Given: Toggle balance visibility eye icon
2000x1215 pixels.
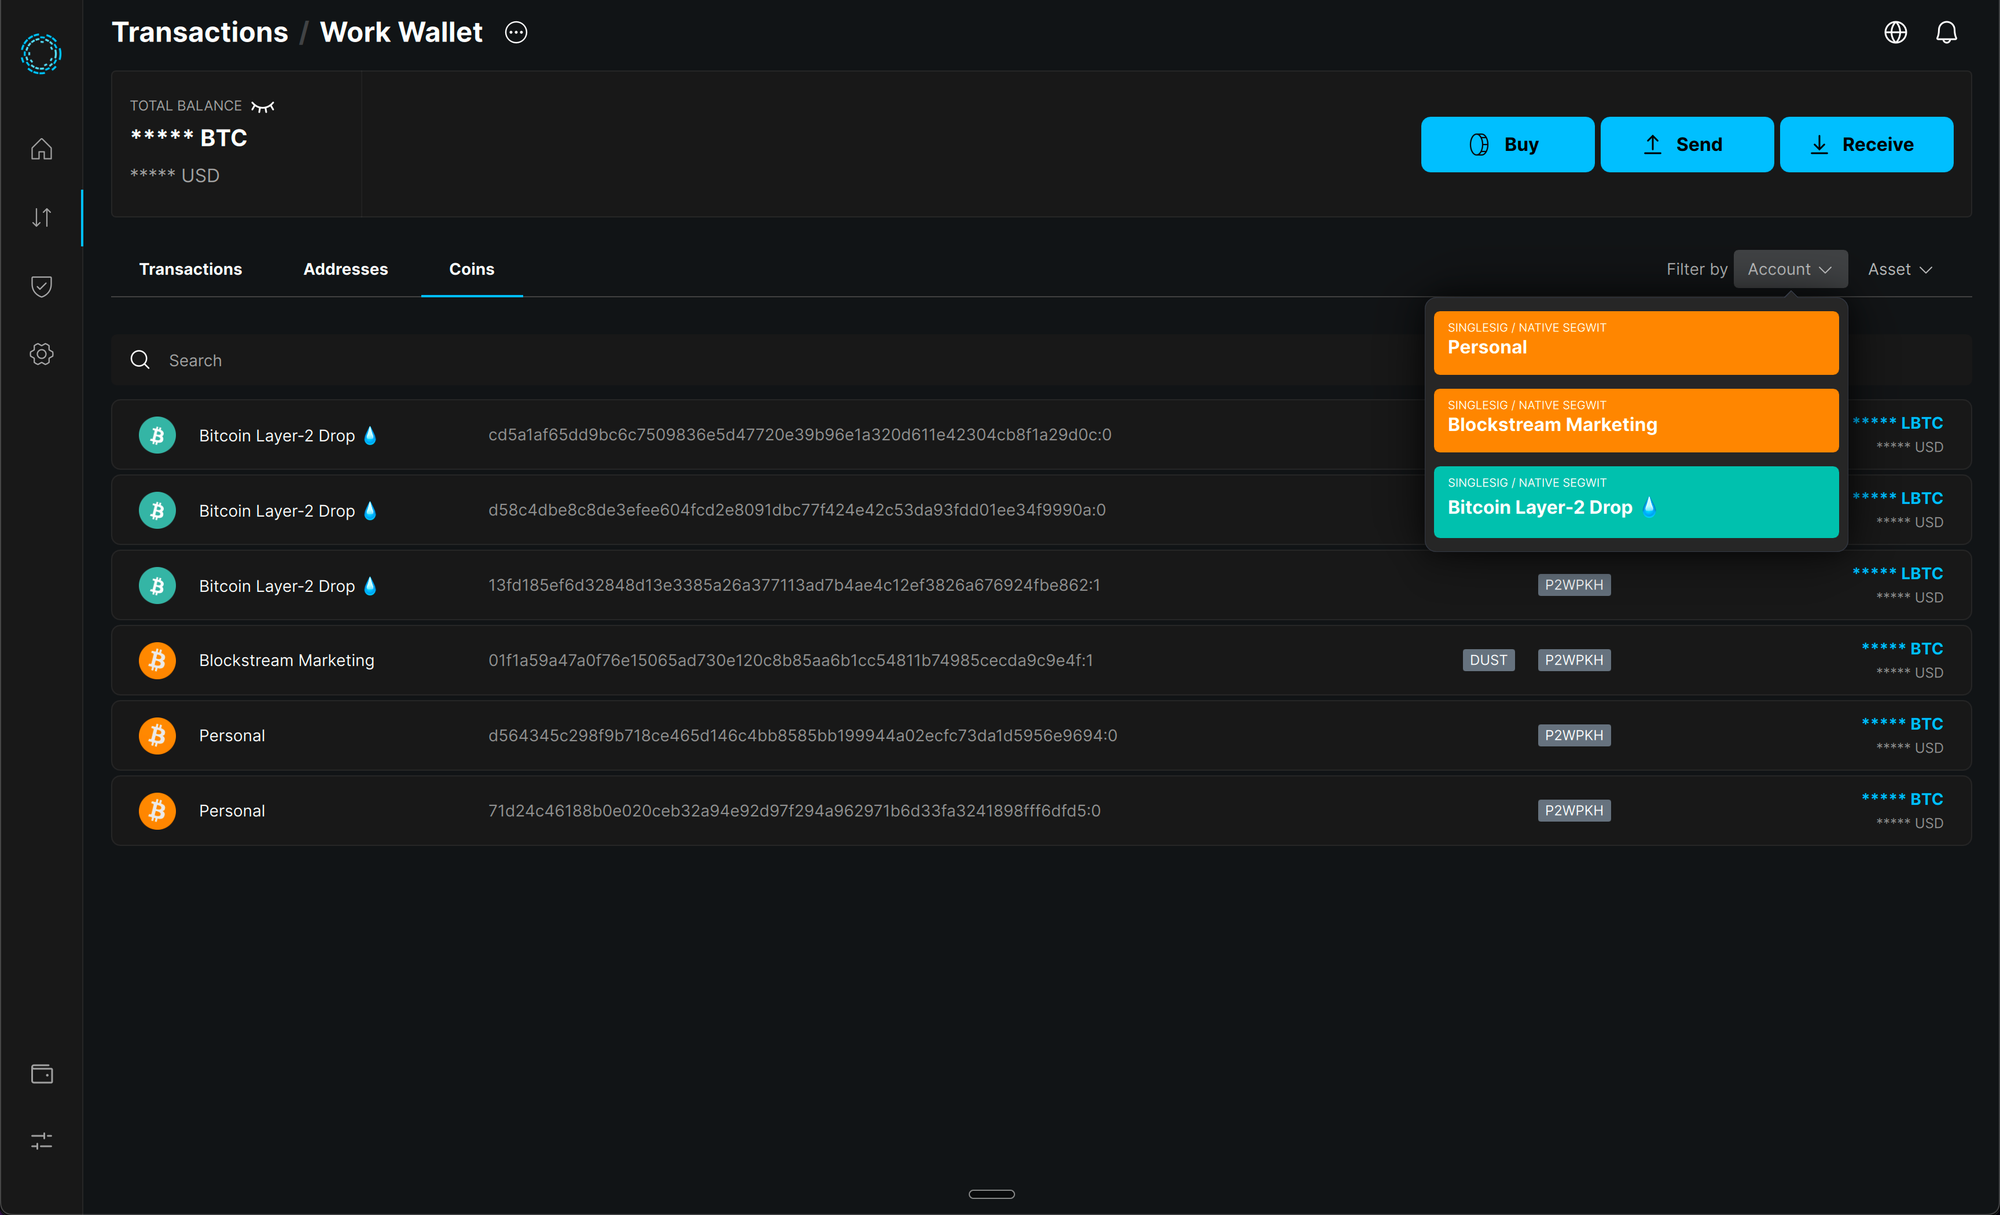Looking at the screenshot, I should pyautogui.click(x=263, y=106).
